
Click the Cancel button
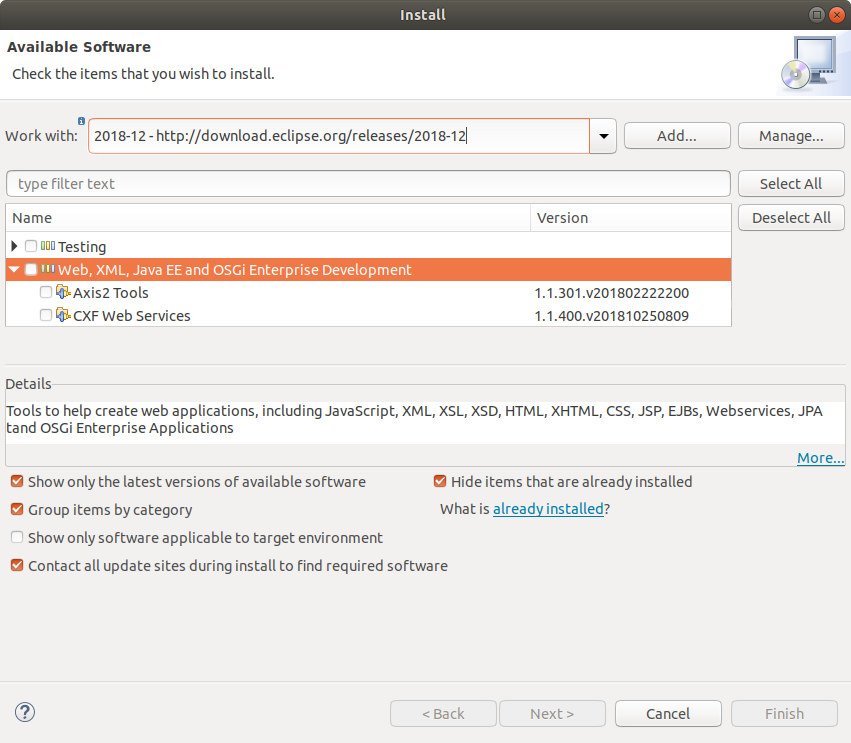tap(668, 713)
